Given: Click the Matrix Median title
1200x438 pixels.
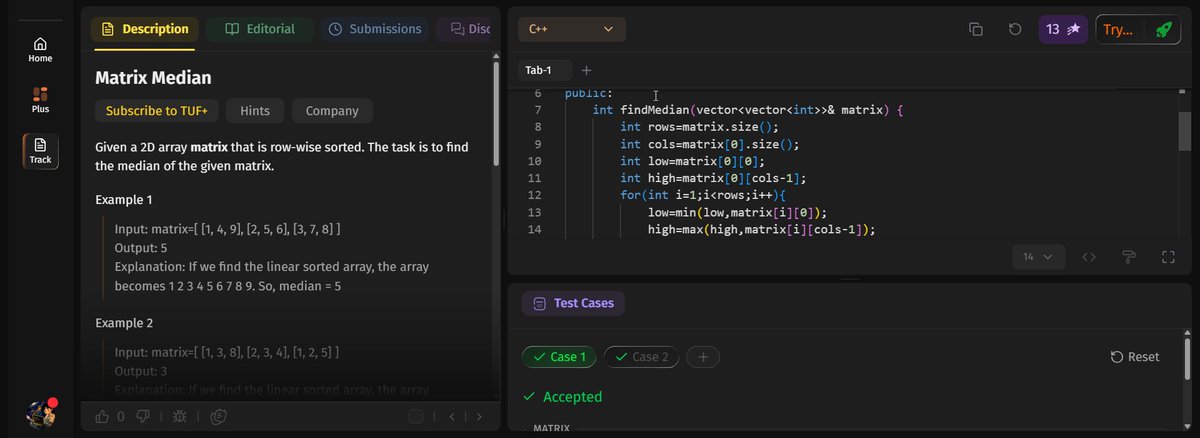Looking at the screenshot, I should (x=153, y=78).
